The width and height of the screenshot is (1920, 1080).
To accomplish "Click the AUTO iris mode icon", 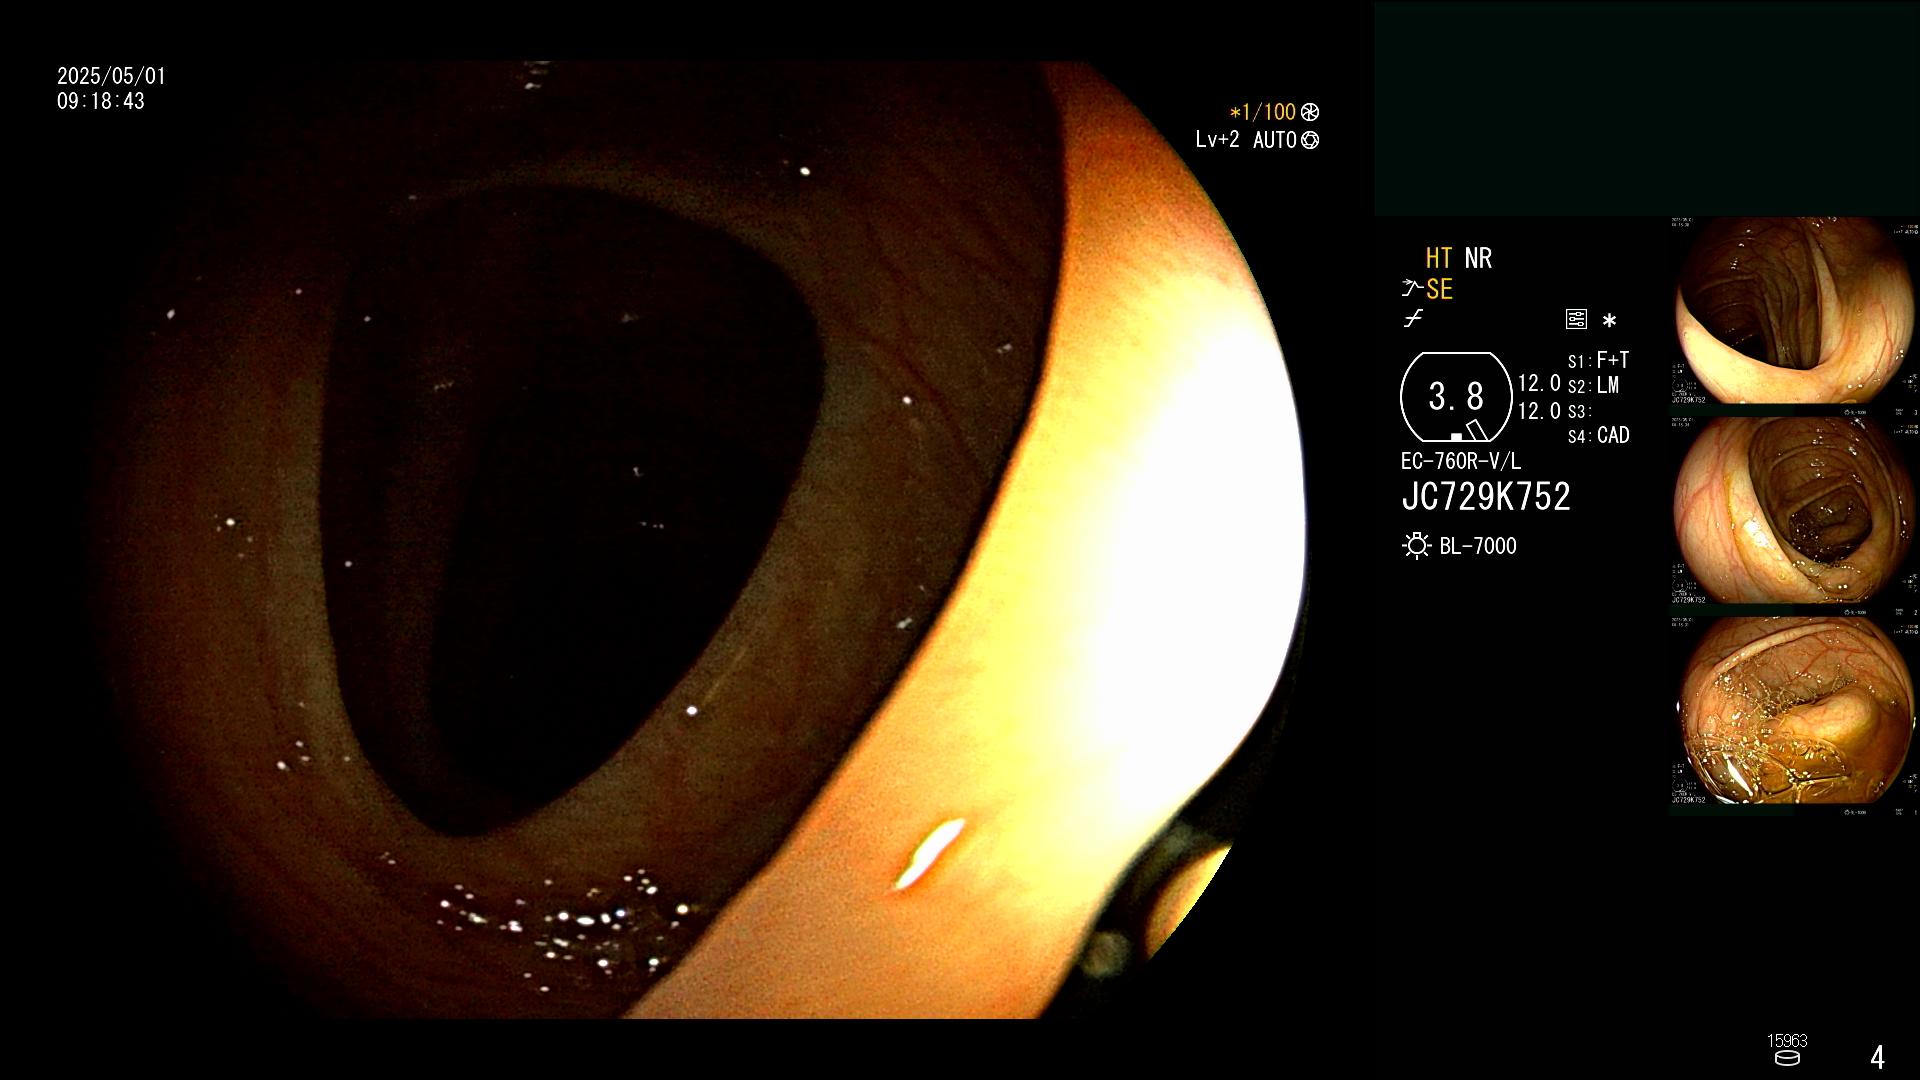I will pos(1310,140).
